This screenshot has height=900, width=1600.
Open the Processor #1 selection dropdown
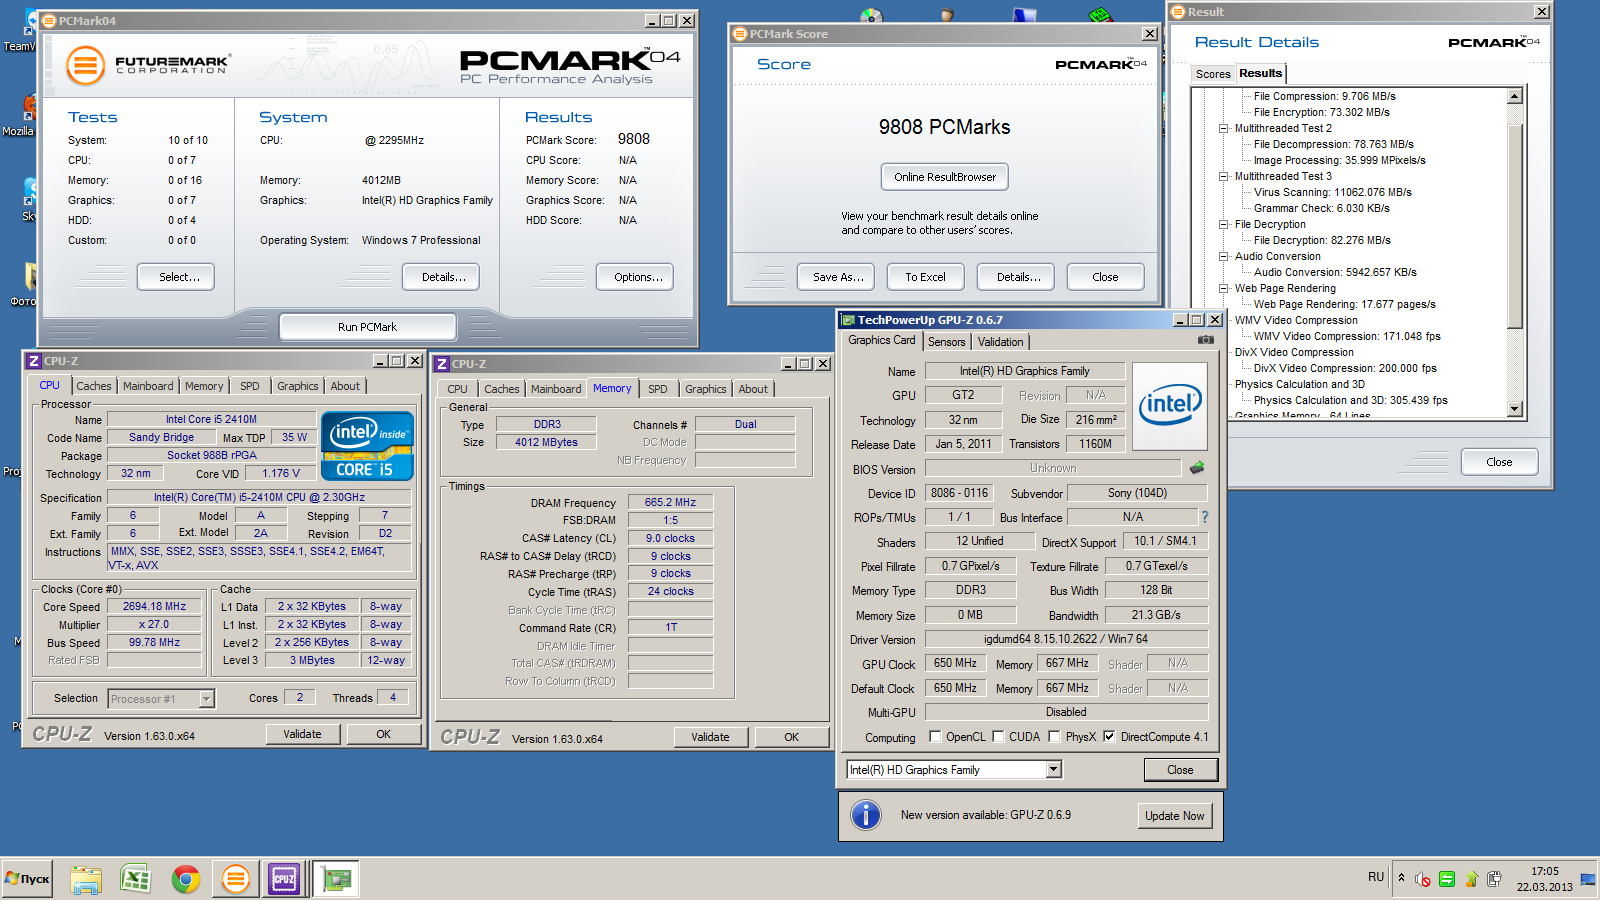(x=206, y=699)
